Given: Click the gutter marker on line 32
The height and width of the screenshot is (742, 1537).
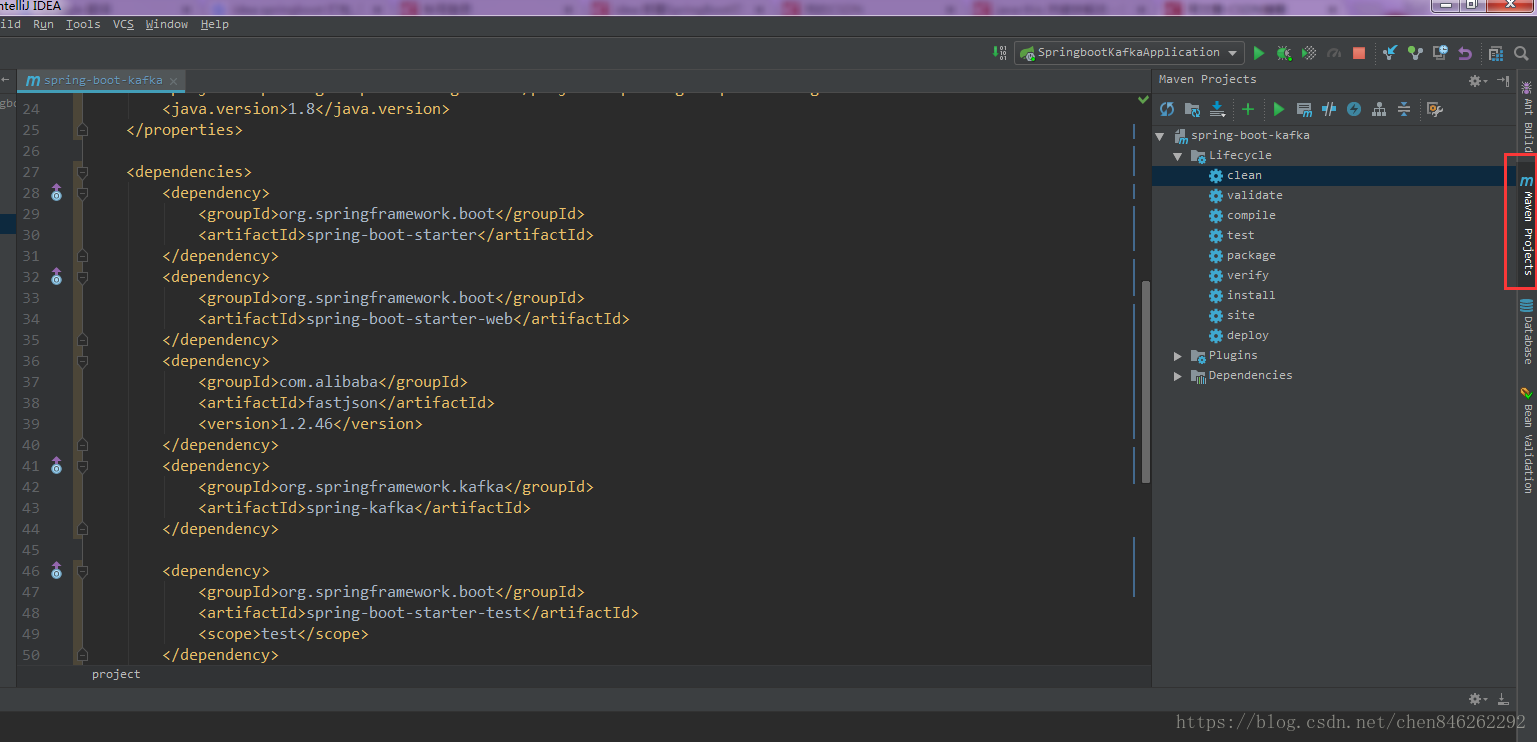Looking at the screenshot, I should (x=56, y=276).
